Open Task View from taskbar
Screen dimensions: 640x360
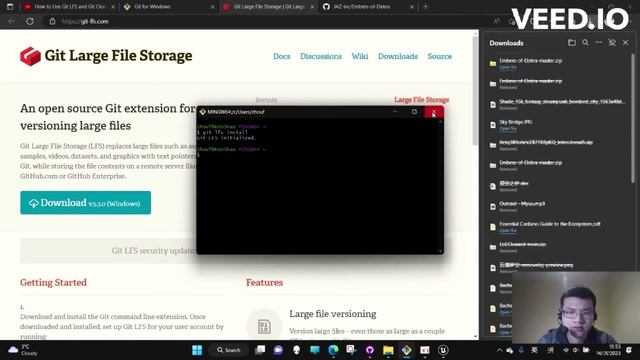pyautogui.click(x=260, y=350)
